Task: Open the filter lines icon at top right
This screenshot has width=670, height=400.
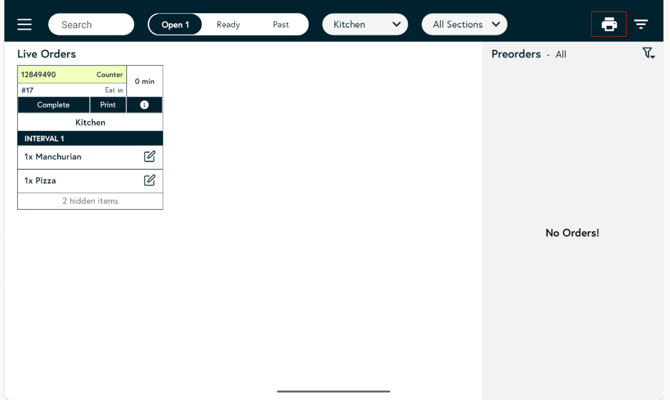Action: (x=641, y=25)
